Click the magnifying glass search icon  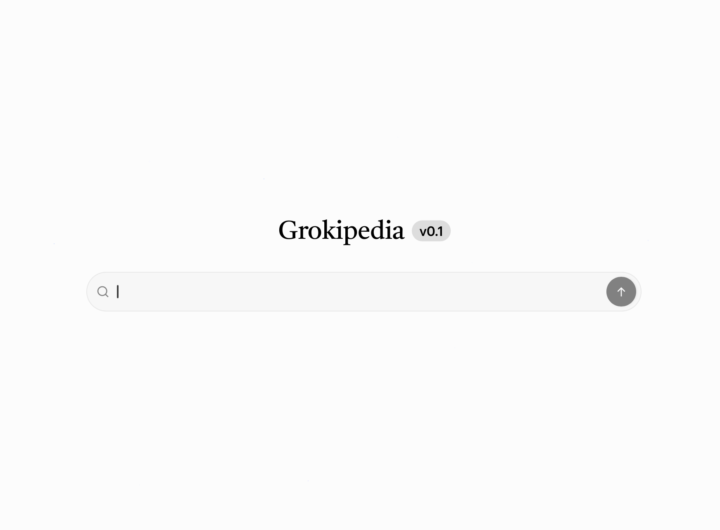pos(103,292)
